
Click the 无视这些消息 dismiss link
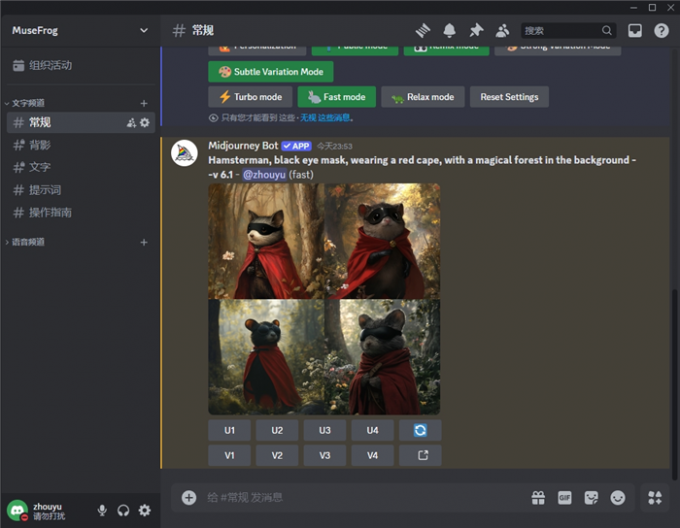(325, 118)
